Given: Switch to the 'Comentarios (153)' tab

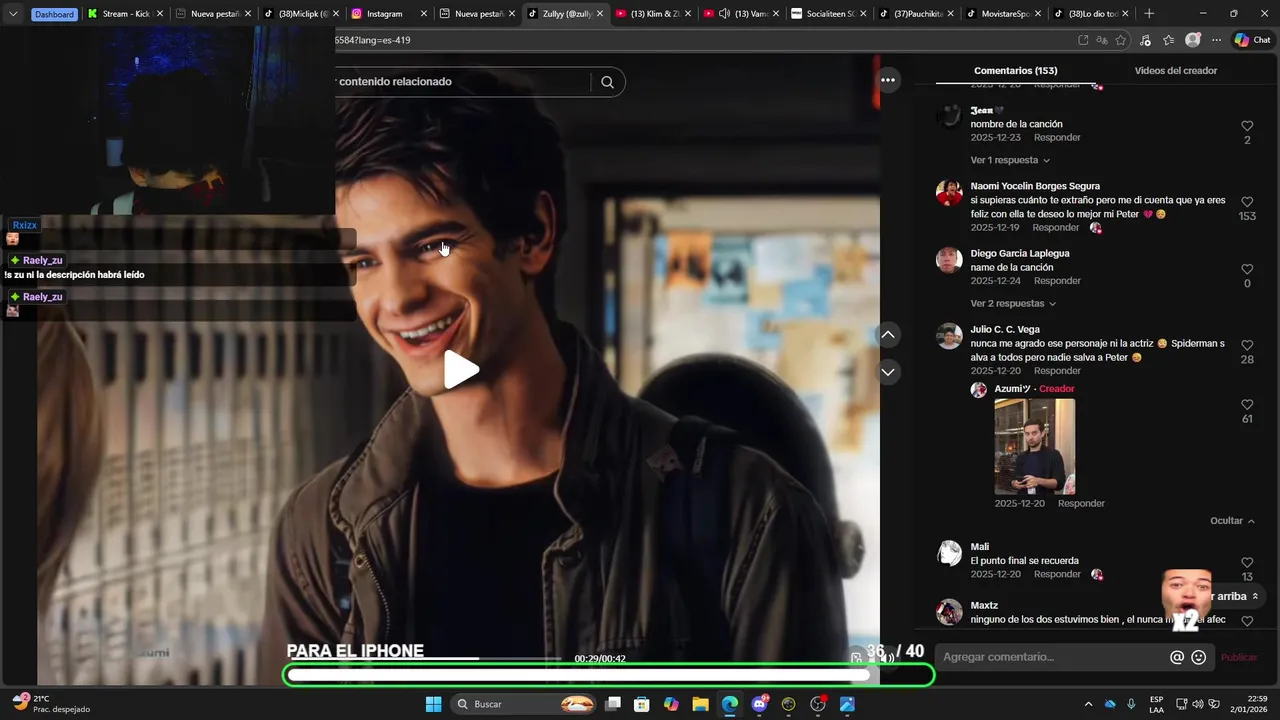Looking at the screenshot, I should click(1015, 71).
